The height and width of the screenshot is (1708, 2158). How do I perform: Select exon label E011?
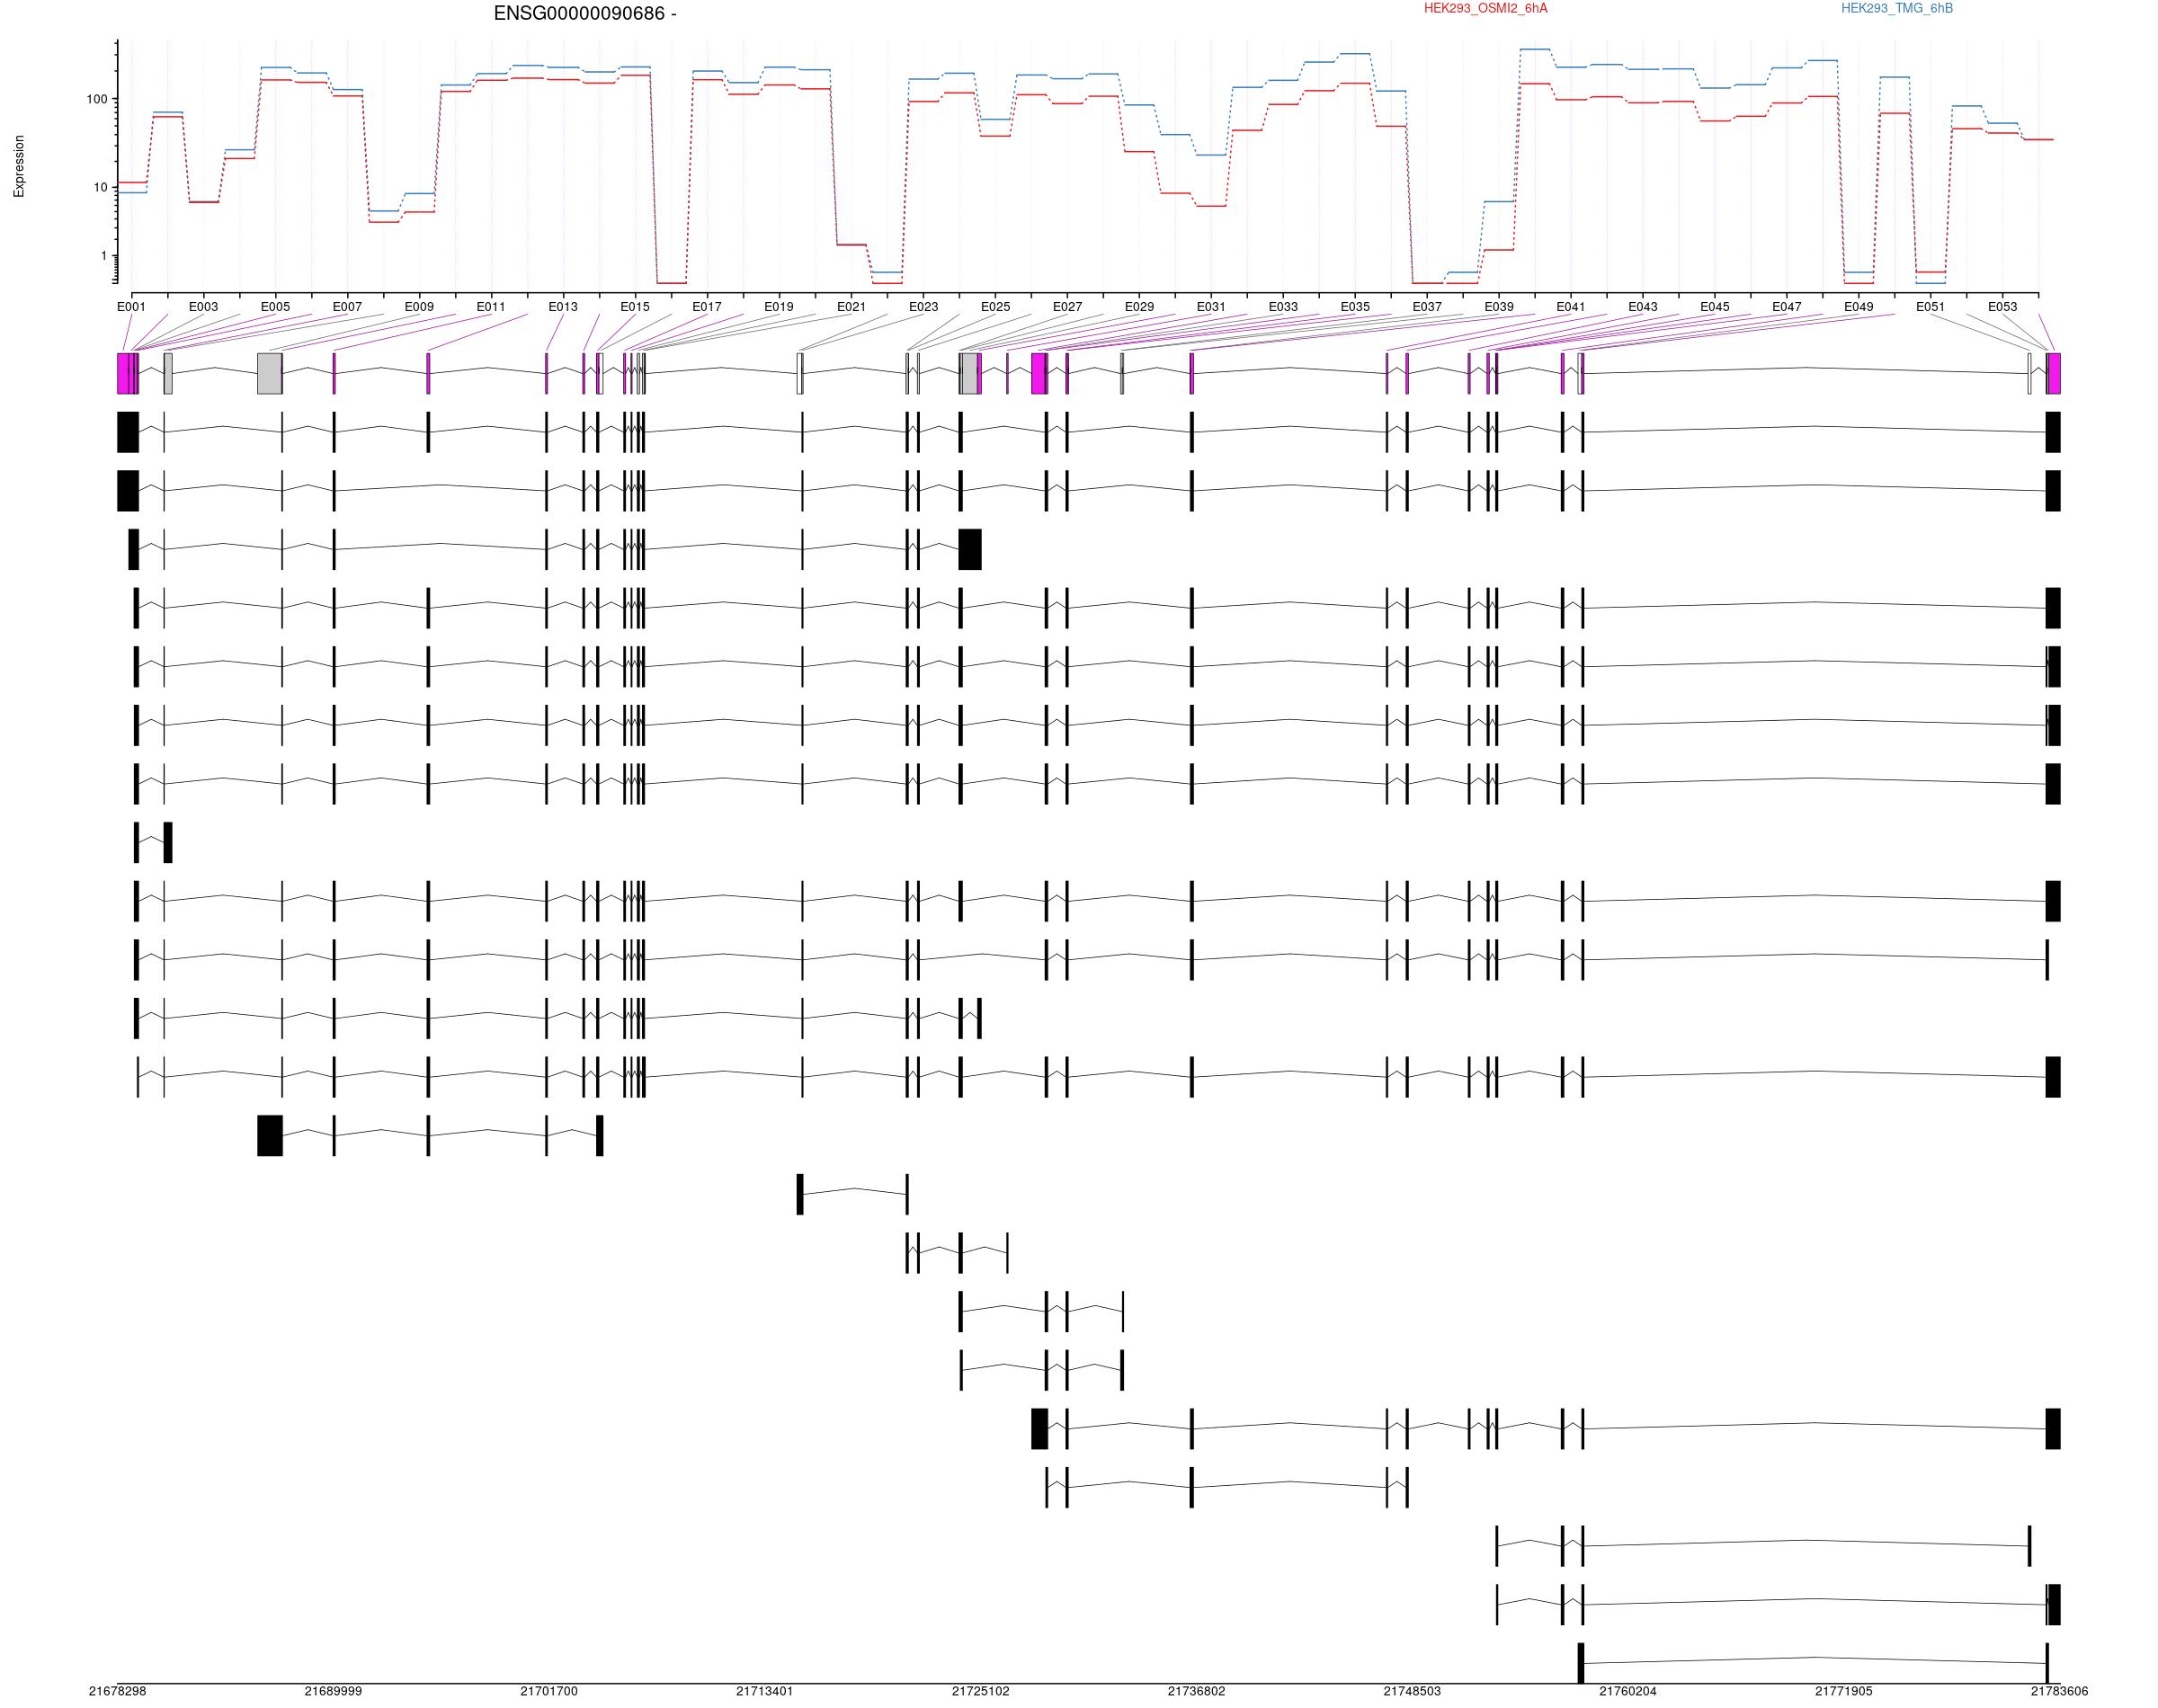(491, 307)
